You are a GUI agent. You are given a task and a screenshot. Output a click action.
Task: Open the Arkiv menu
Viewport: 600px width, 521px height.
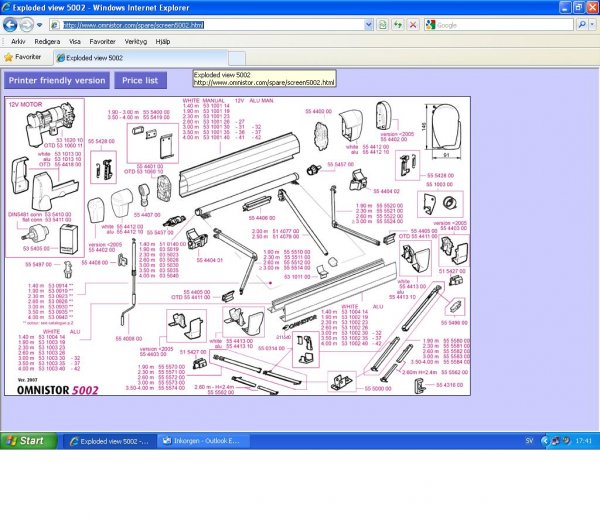pos(18,42)
